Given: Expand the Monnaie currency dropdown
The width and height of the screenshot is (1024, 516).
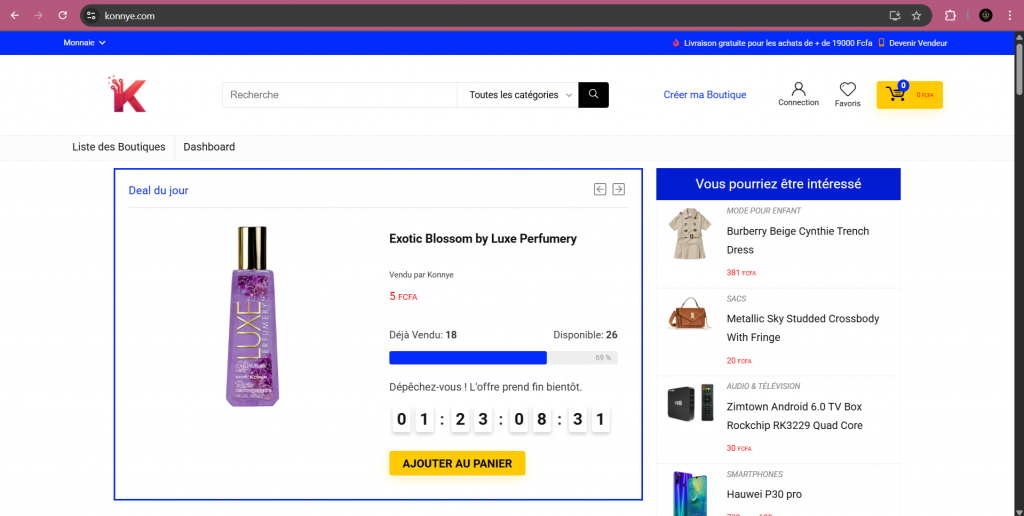Looking at the screenshot, I should point(84,43).
